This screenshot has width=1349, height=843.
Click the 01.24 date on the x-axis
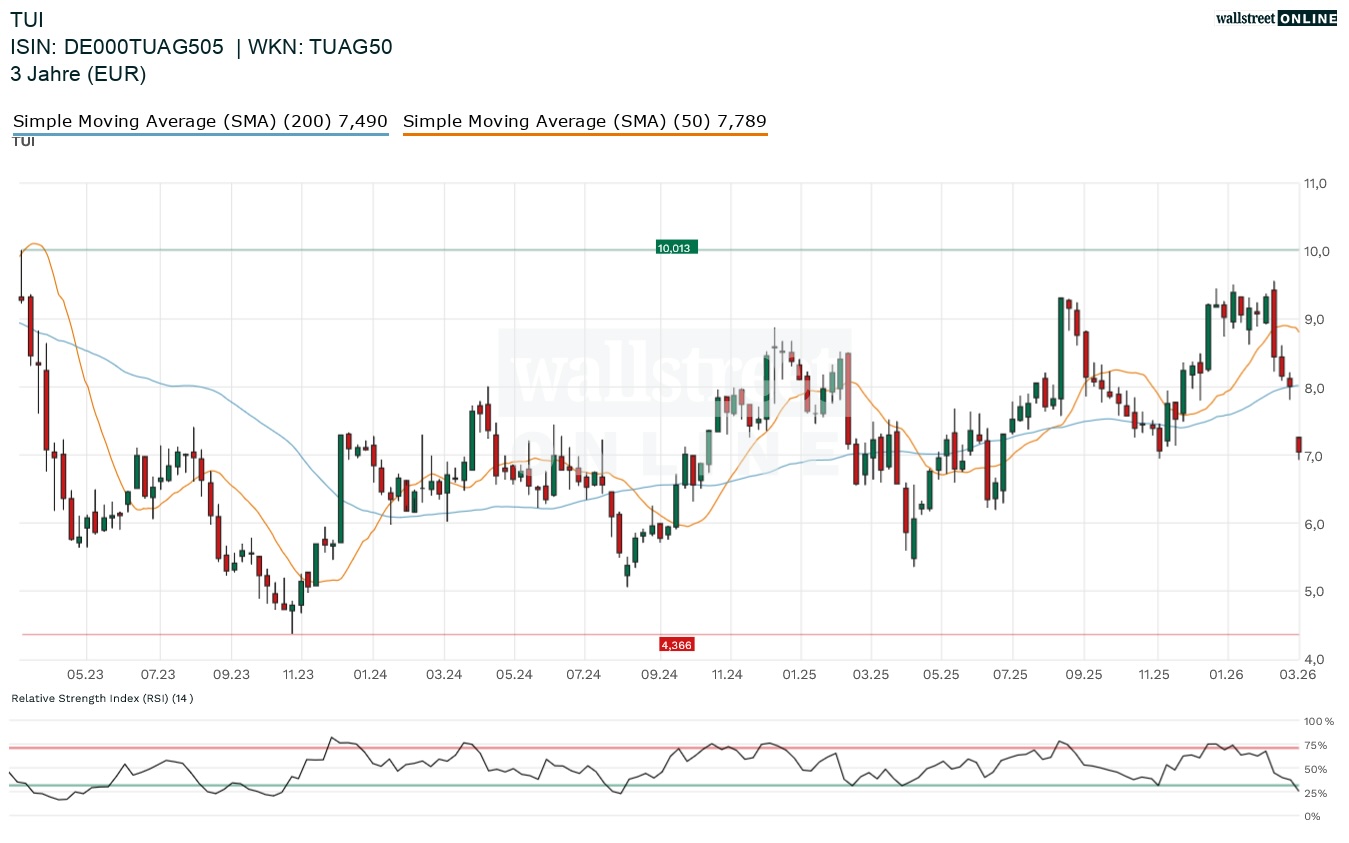pyautogui.click(x=371, y=675)
